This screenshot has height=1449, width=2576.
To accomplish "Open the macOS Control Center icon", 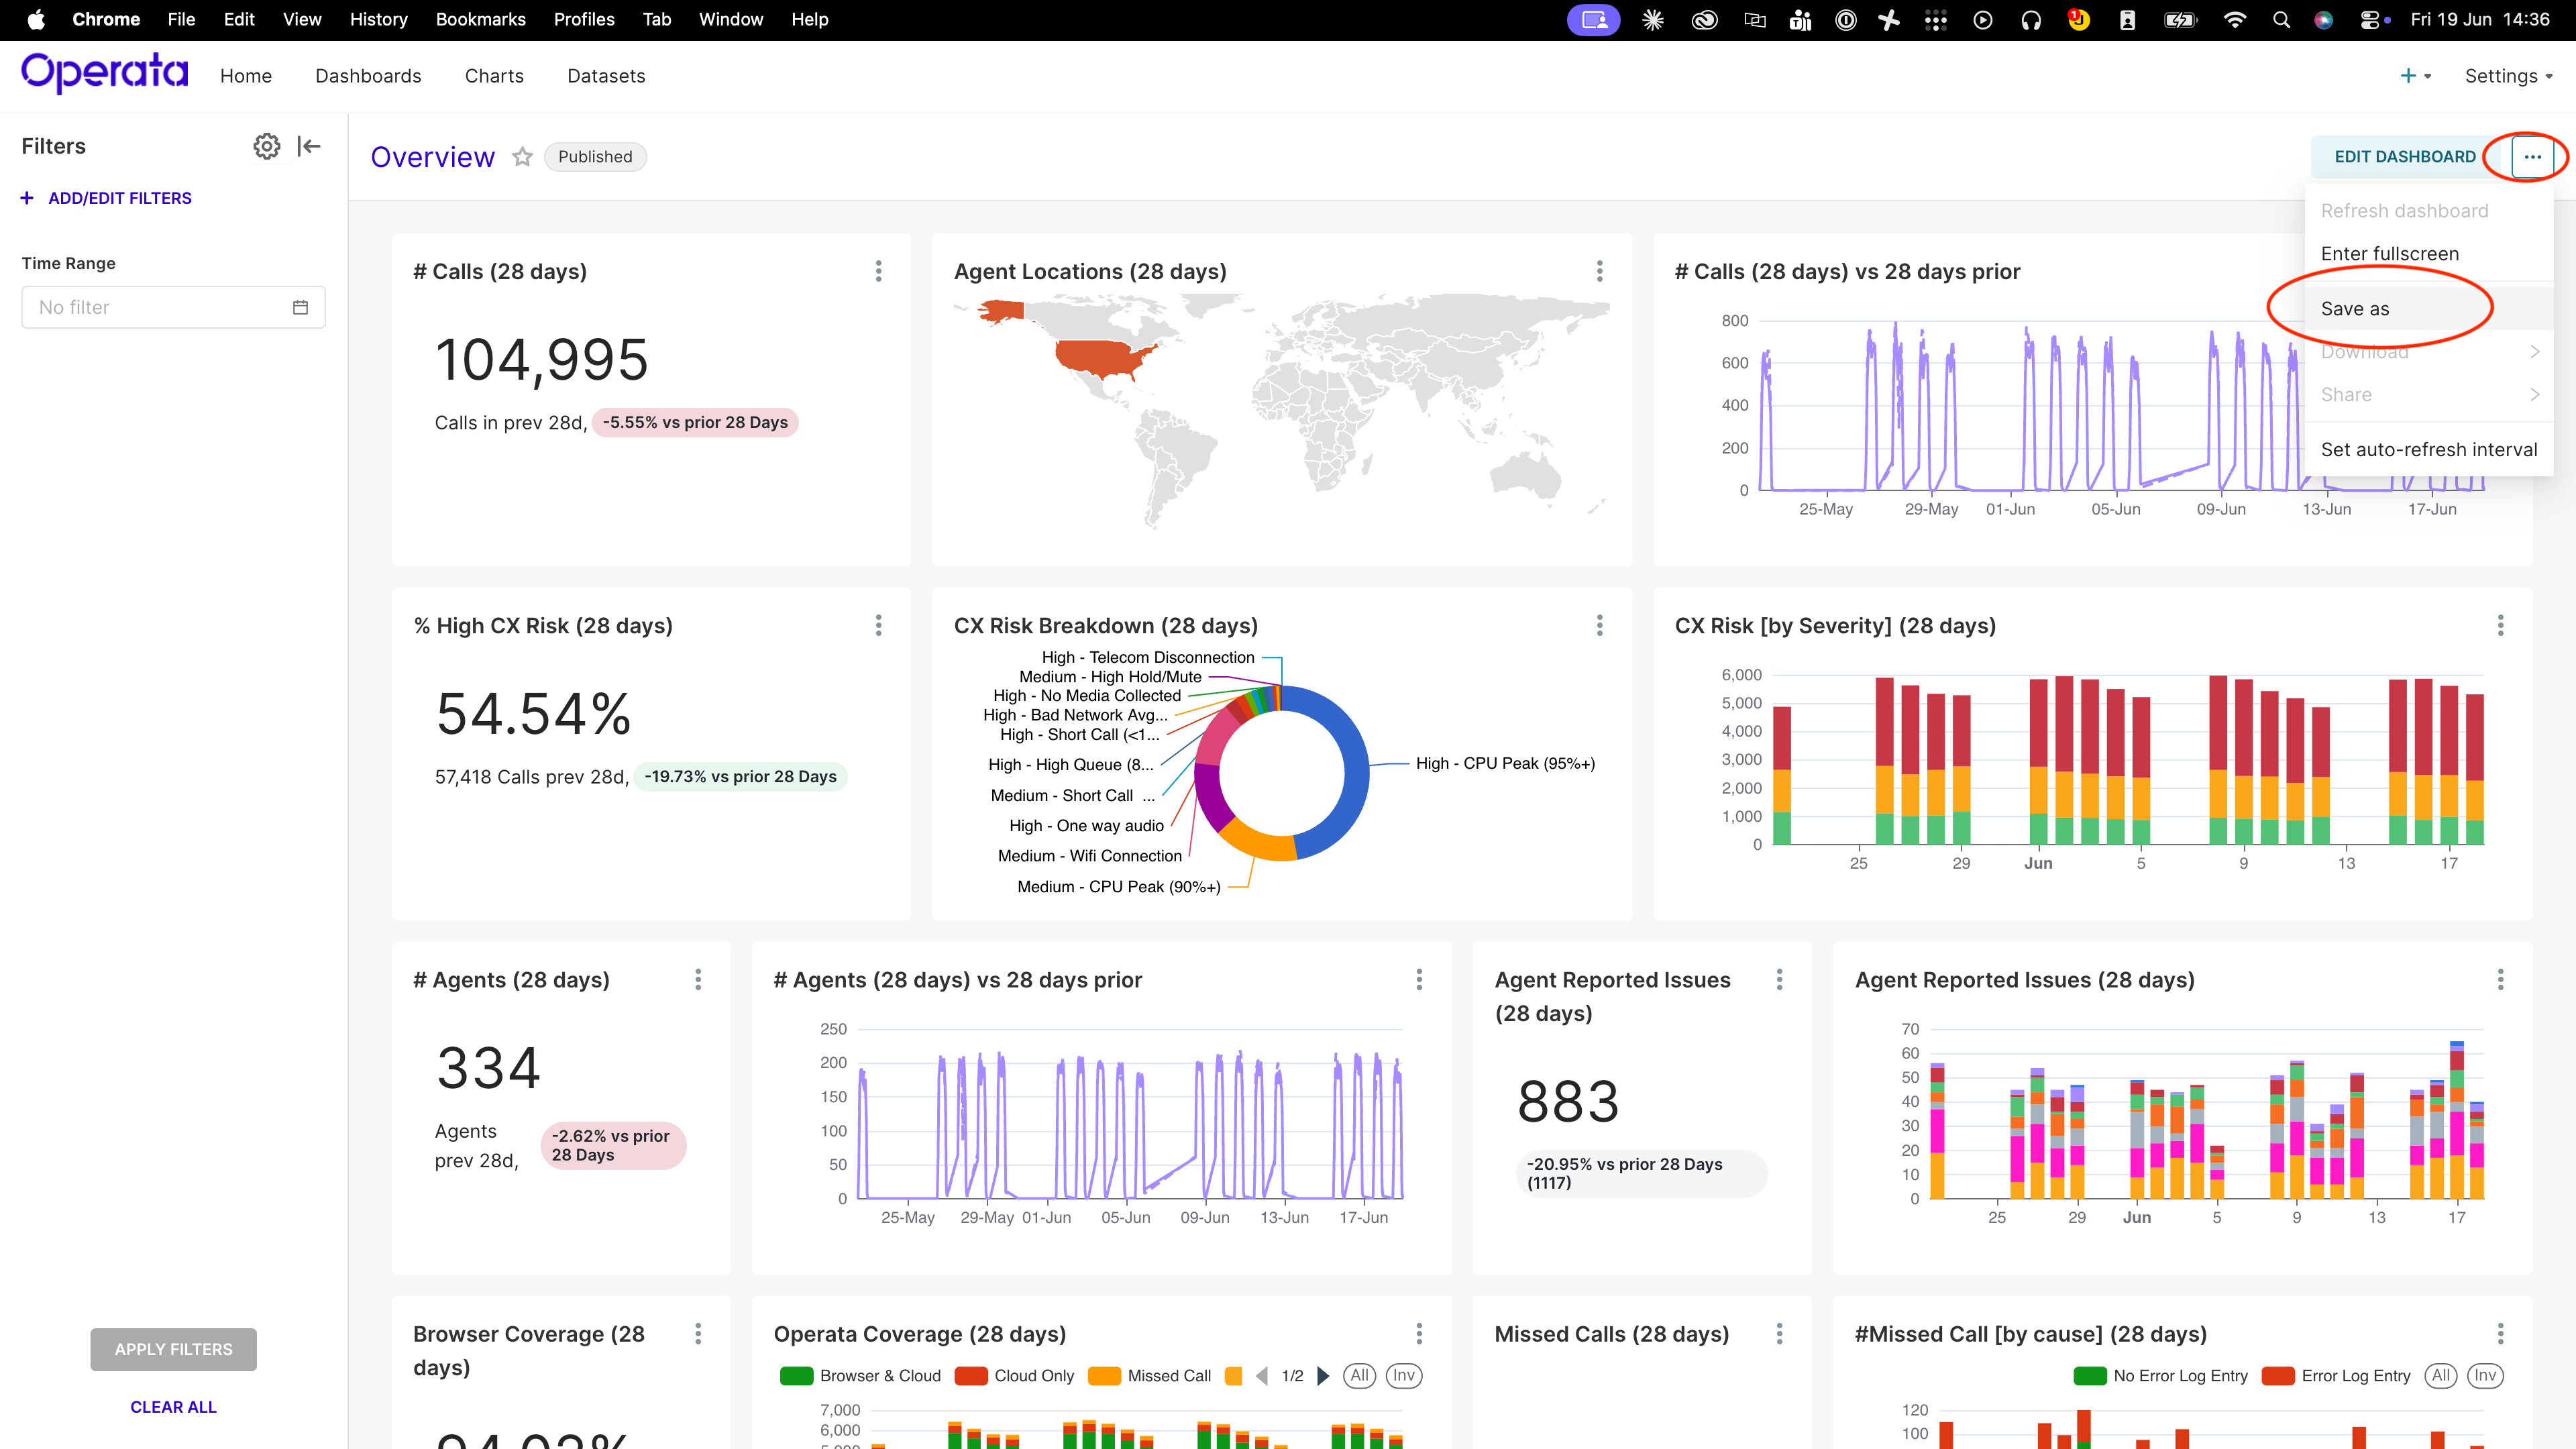I will (2371, 20).
